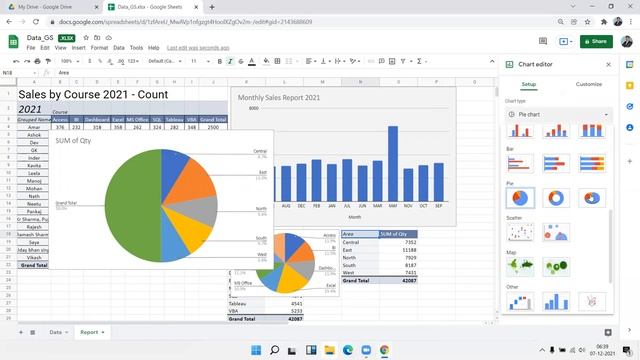Select the doughnut chart thumbnail
The height and width of the screenshot is (360, 640).
point(556,198)
